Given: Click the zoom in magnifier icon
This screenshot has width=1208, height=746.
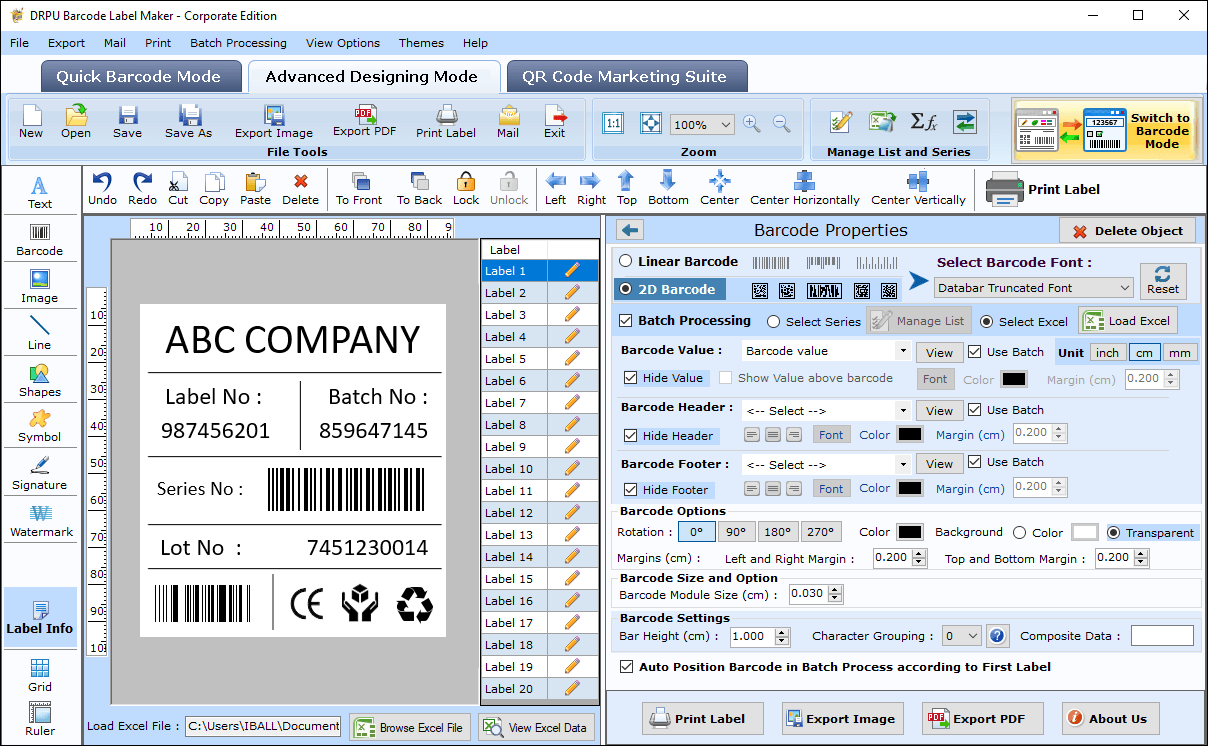Looking at the screenshot, I should pos(752,124).
